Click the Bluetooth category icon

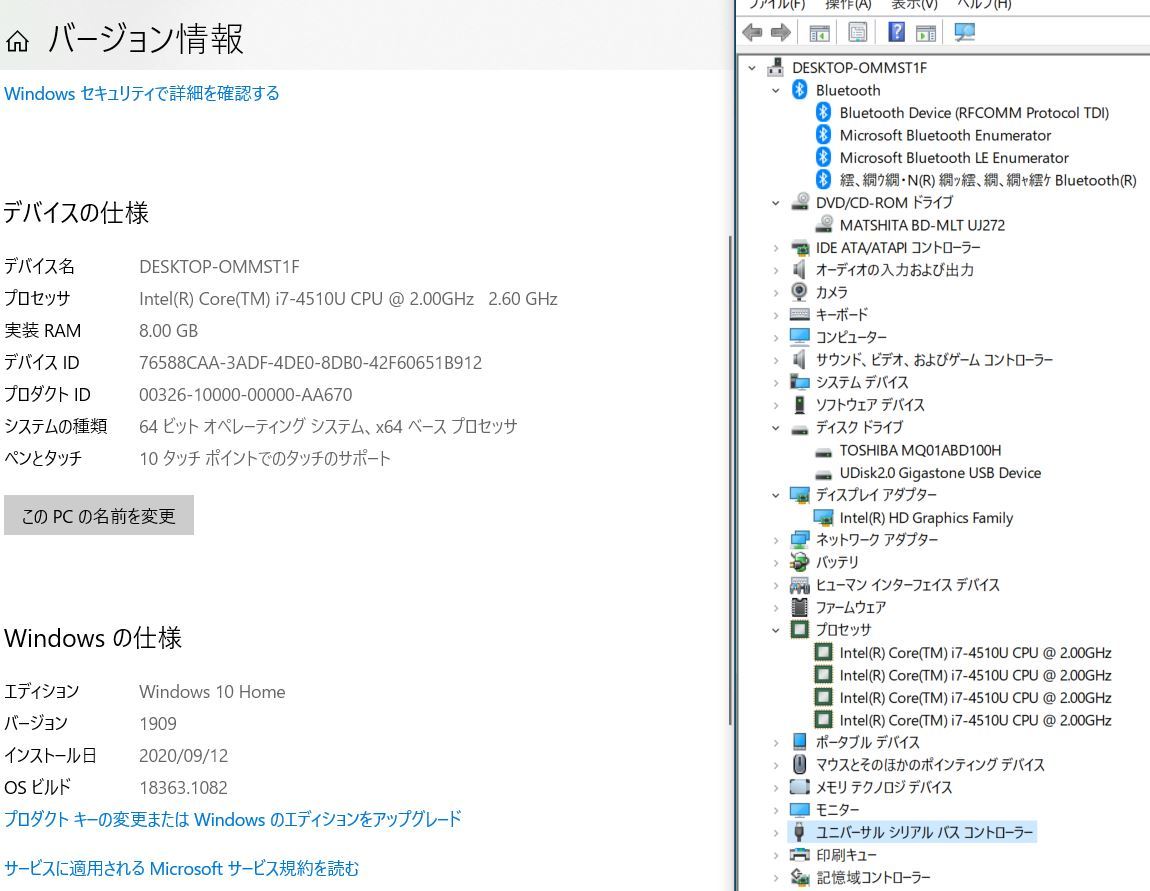tap(799, 90)
